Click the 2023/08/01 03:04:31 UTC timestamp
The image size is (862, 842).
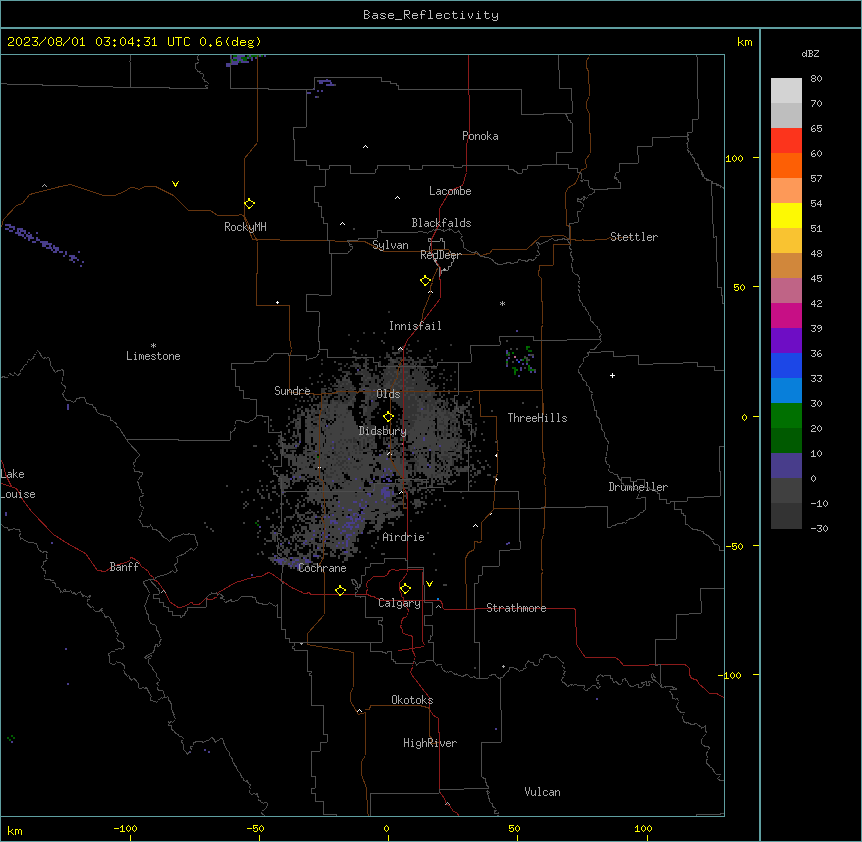98,42
